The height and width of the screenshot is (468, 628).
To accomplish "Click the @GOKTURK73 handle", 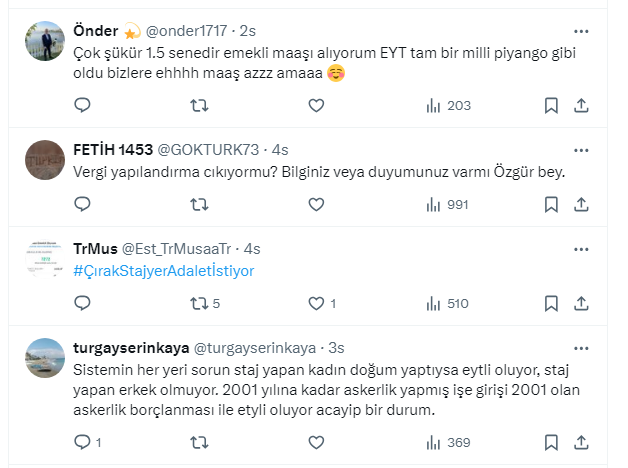I will (x=206, y=149).
